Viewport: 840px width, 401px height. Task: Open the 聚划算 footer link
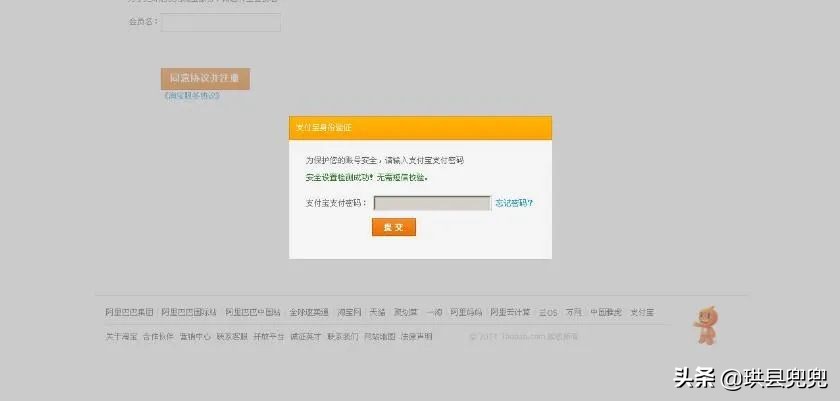click(x=406, y=312)
